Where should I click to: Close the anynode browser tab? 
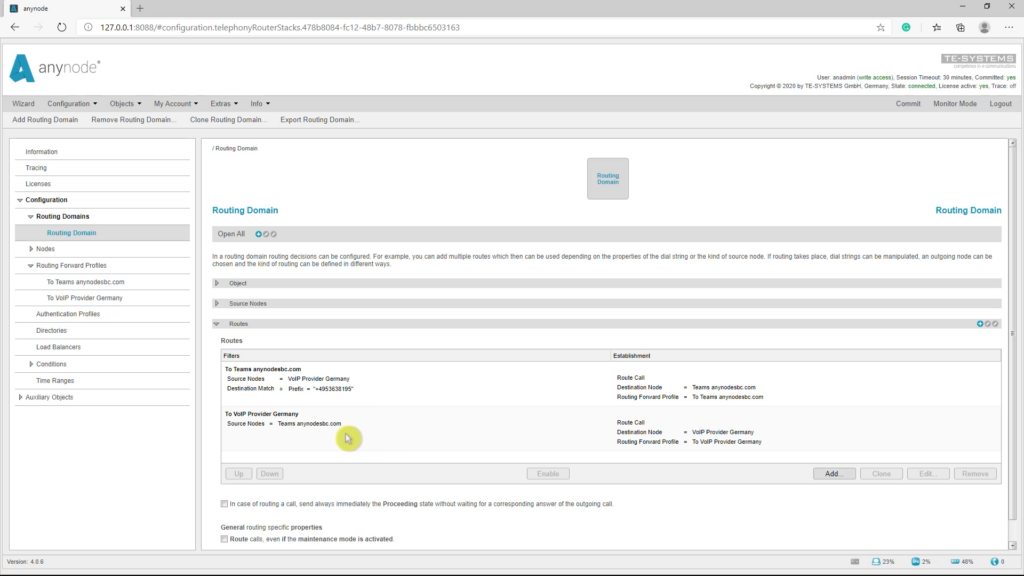pos(122,8)
